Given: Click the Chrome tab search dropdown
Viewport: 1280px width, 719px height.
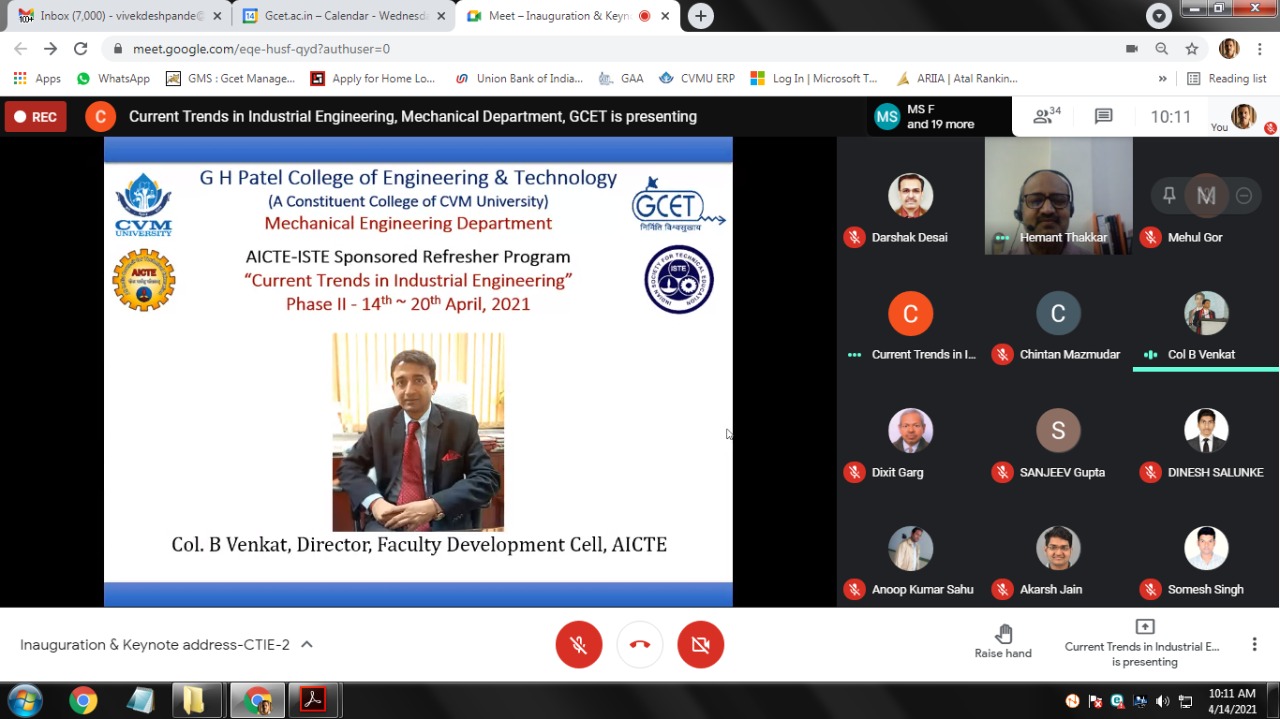Looking at the screenshot, I should pyautogui.click(x=1159, y=16).
